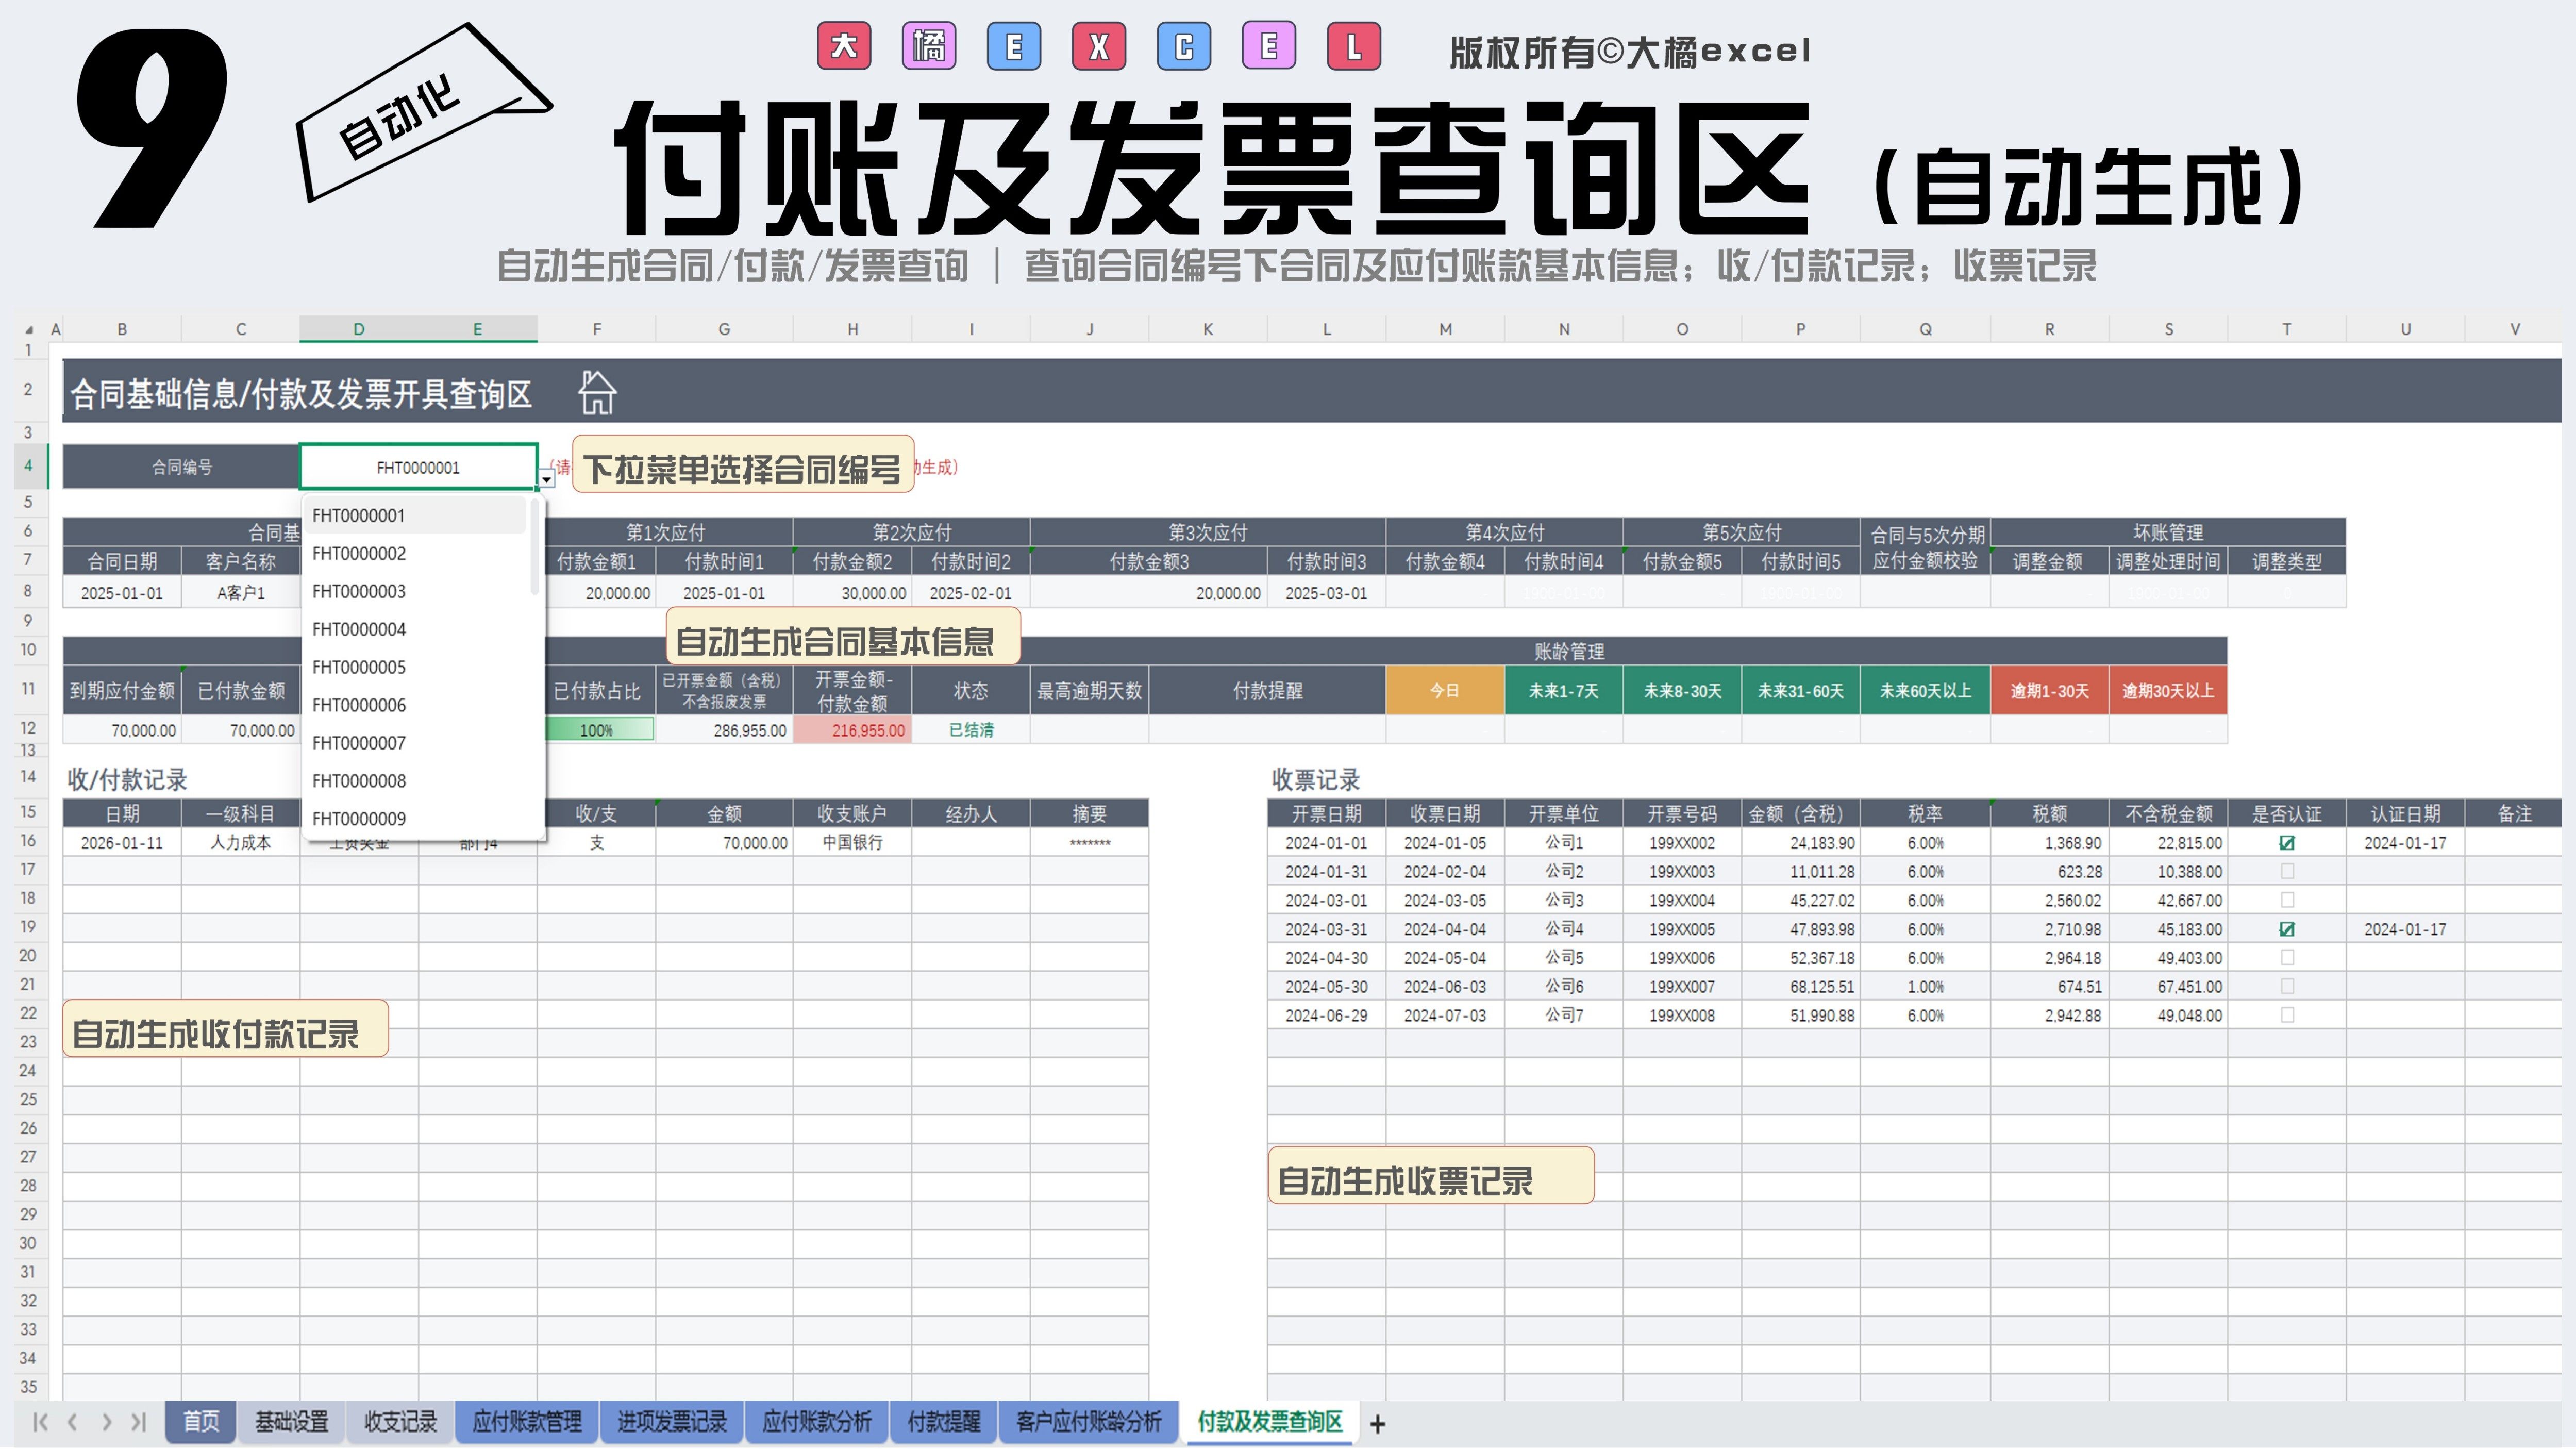Click previous sheet navigation arrow
The width and height of the screenshot is (2576, 1449).
72,1421
